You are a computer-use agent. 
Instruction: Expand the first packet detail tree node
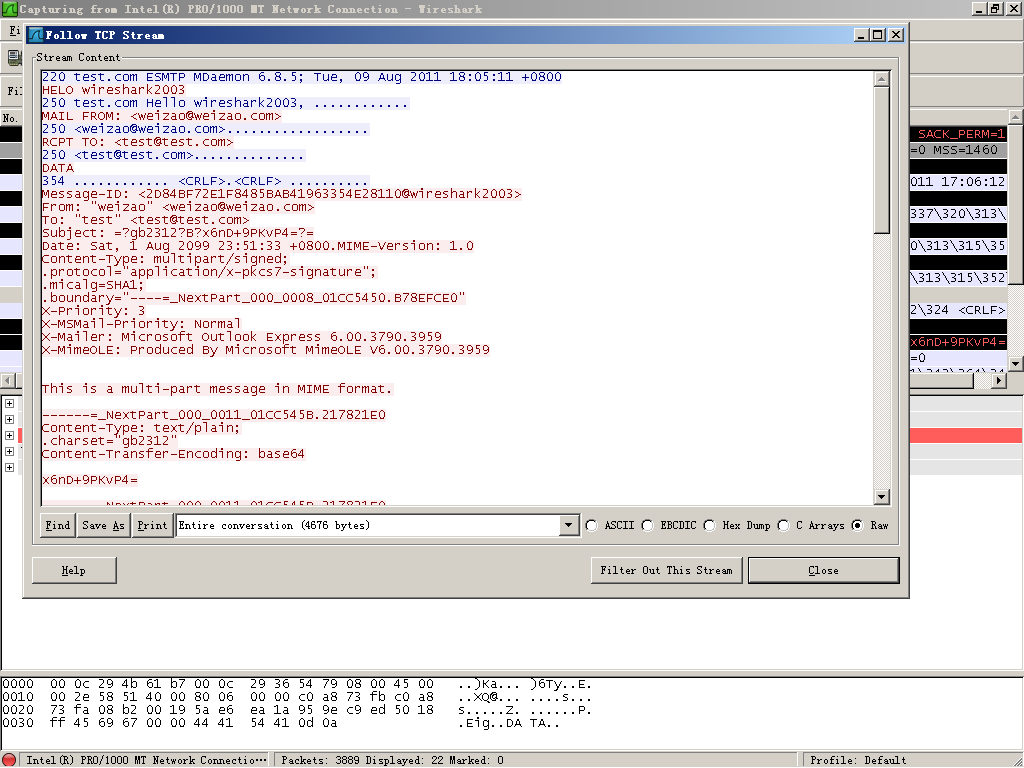9,404
